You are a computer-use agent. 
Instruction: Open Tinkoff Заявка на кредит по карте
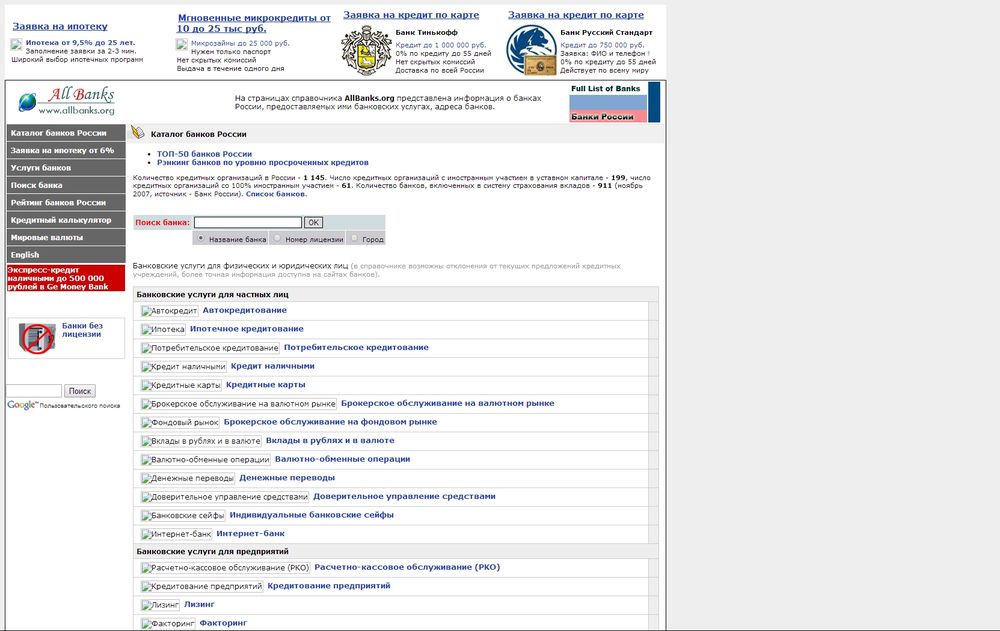(x=411, y=15)
